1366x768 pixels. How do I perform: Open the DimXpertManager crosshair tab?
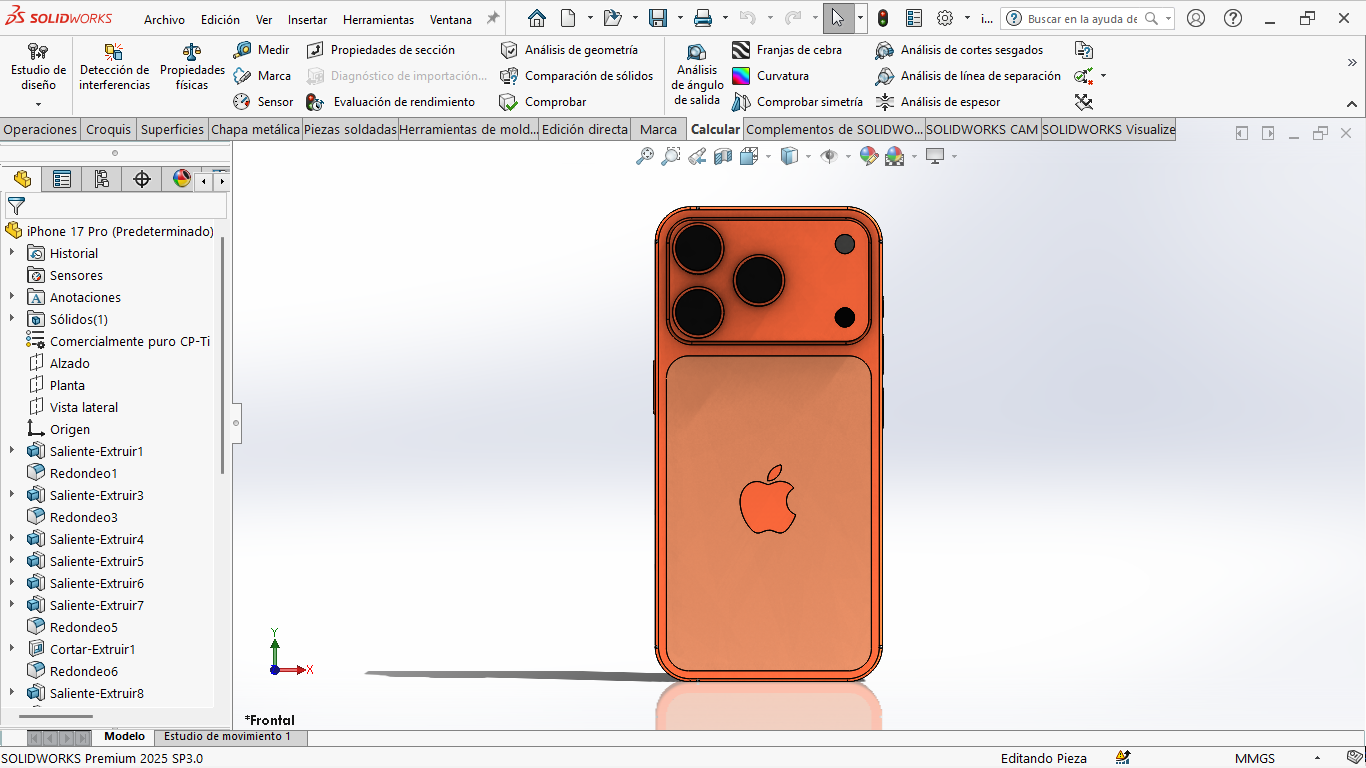142,179
